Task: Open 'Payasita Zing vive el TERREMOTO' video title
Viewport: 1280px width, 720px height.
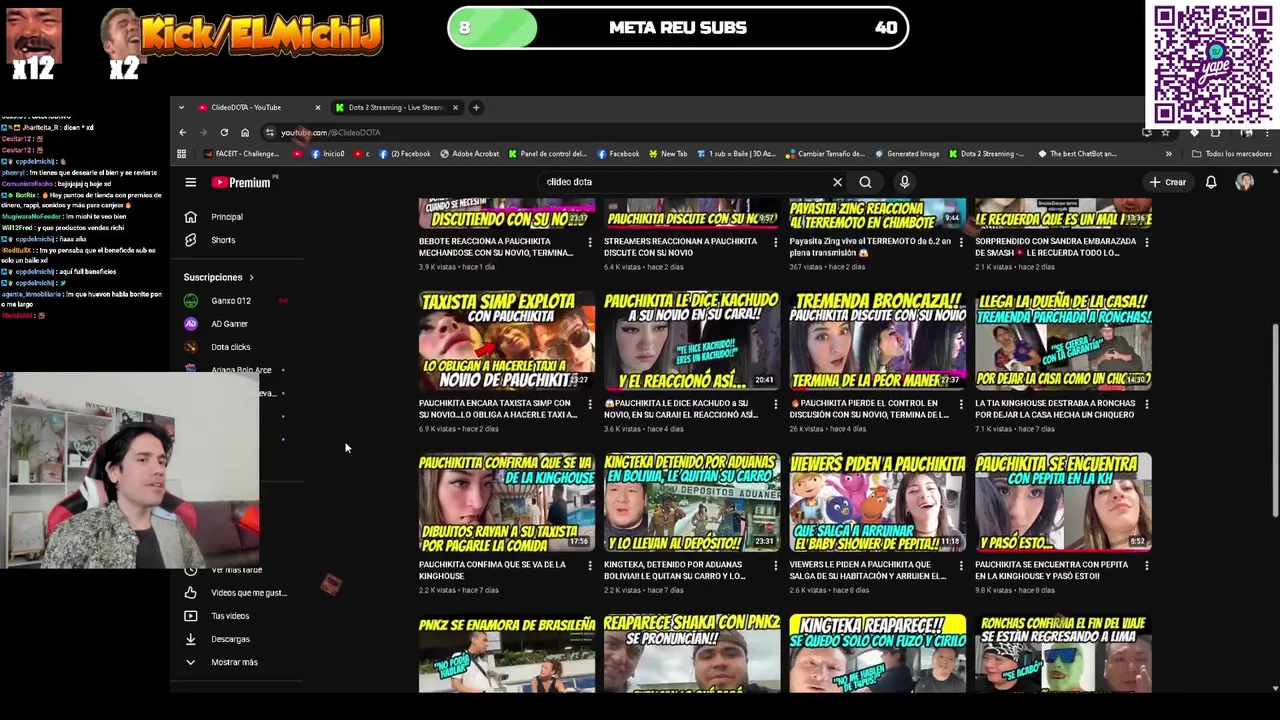Action: coord(868,247)
